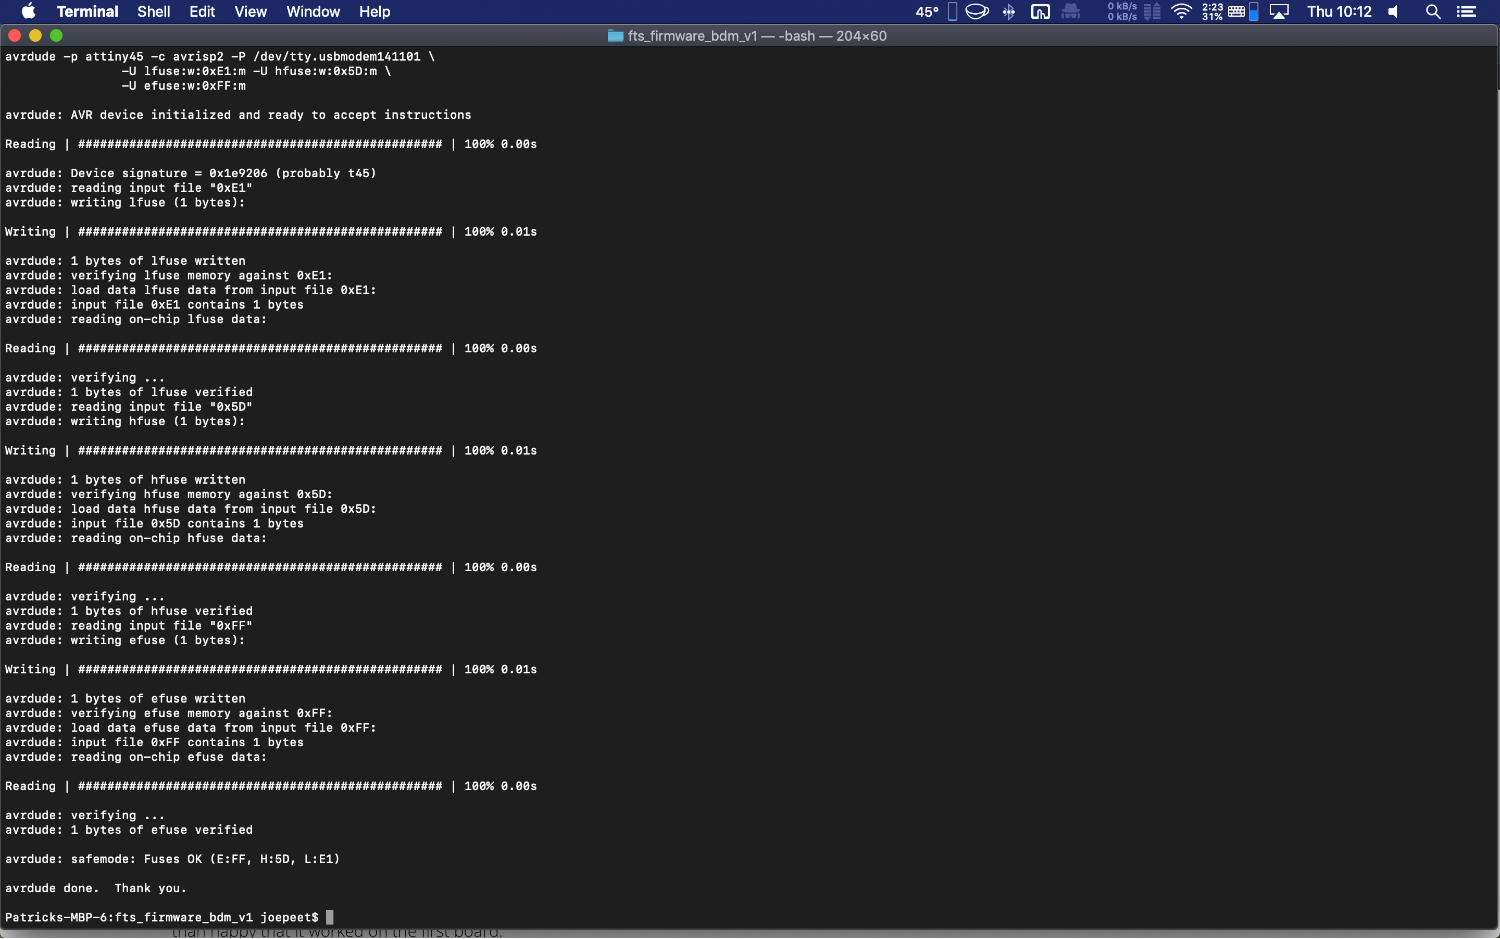The height and width of the screenshot is (939, 1500).
Task: Open the Wi-Fi menu
Action: tap(1180, 12)
